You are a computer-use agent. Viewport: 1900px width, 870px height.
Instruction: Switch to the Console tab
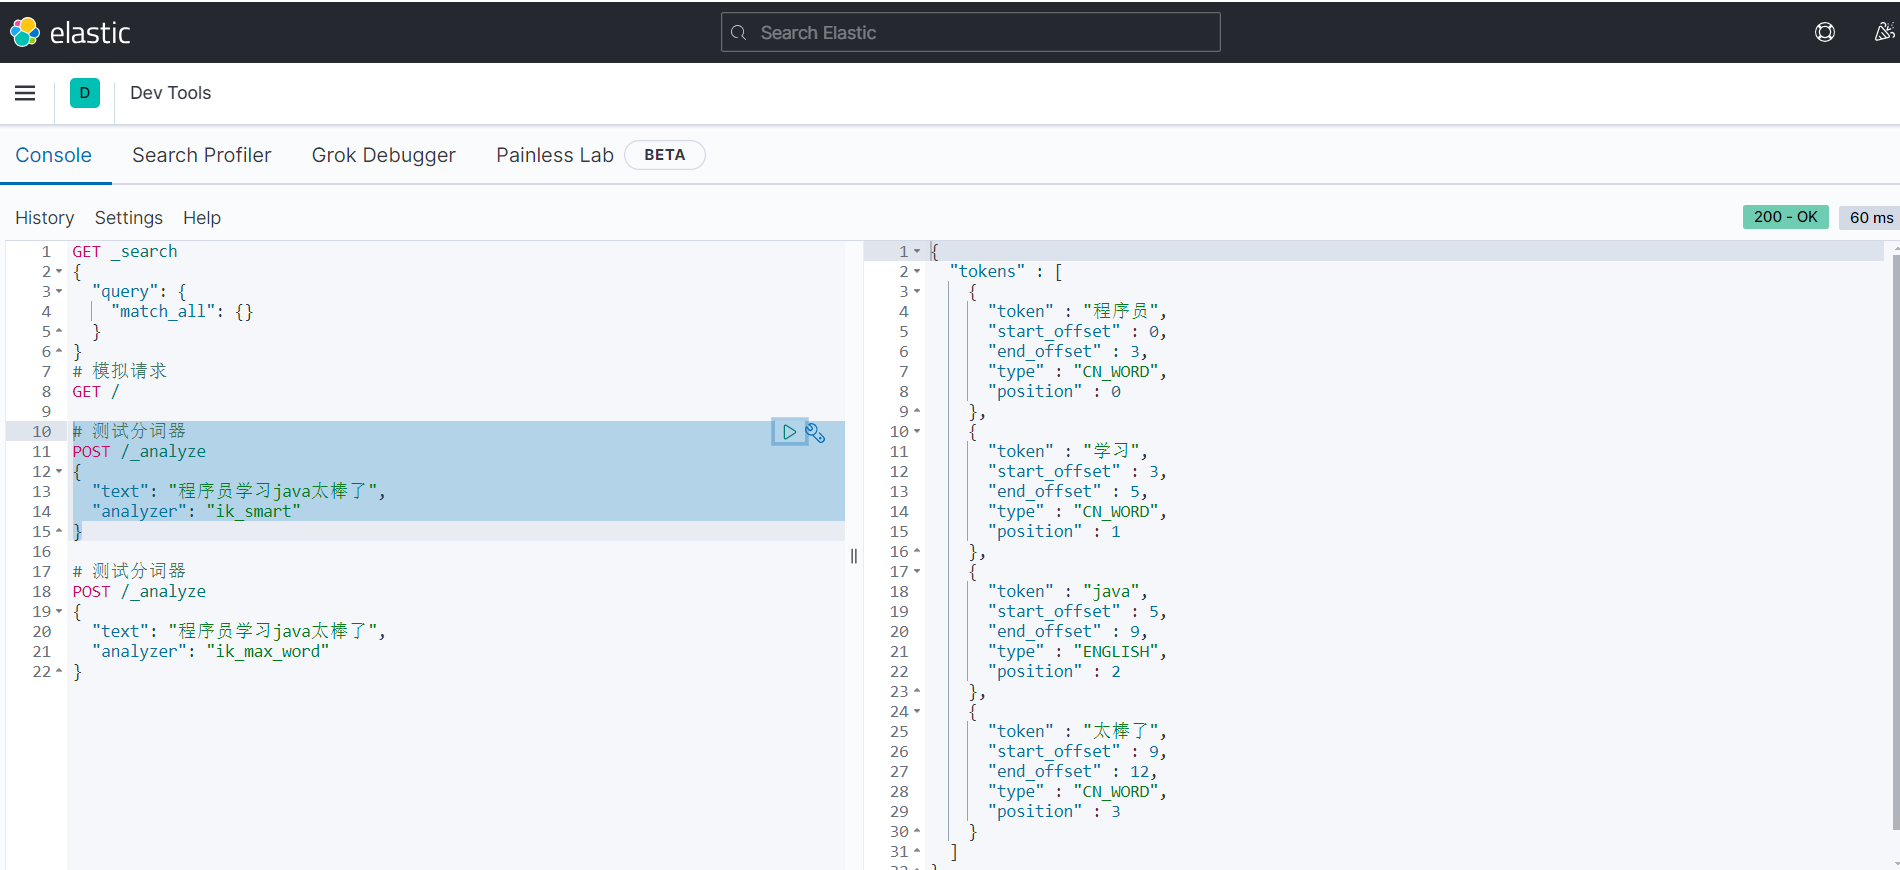point(54,155)
